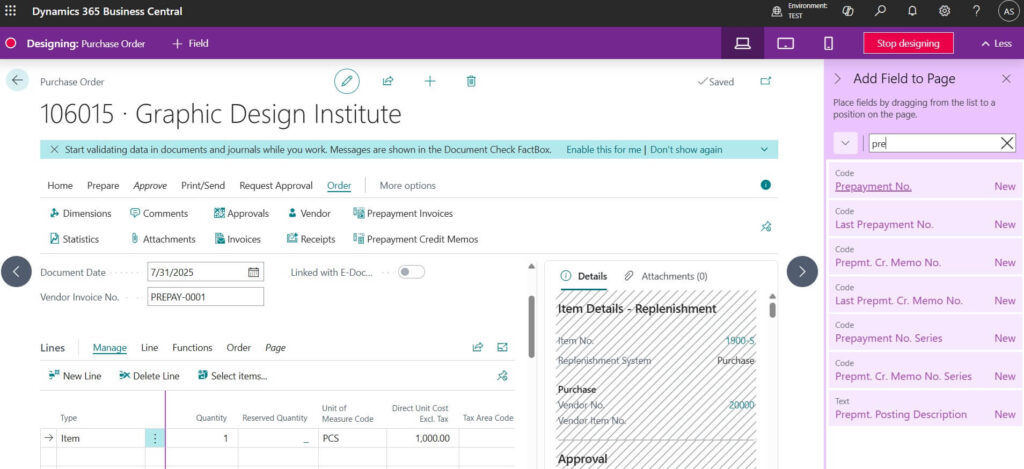This screenshot has height=469, width=1024.
Task: Click the delete trash can icon
Action: pyautogui.click(x=471, y=82)
